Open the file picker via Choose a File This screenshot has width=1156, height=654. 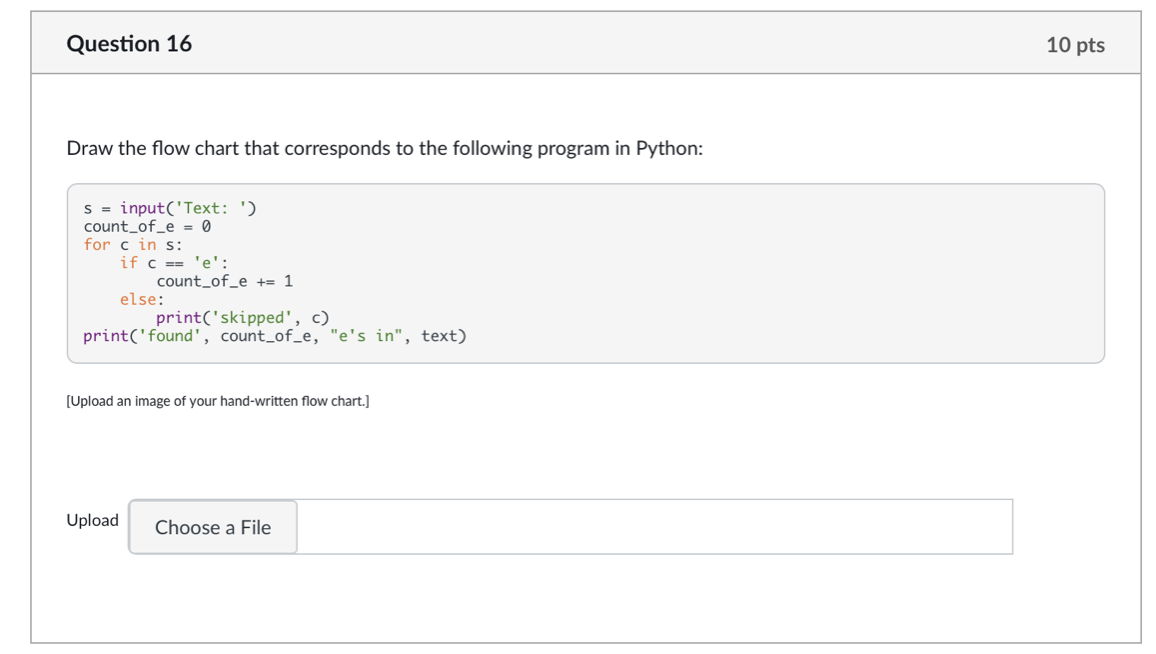click(212, 527)
